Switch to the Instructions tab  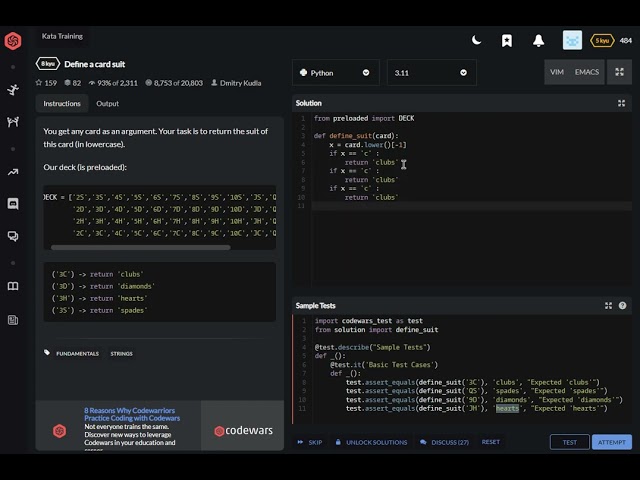(62, 104)
